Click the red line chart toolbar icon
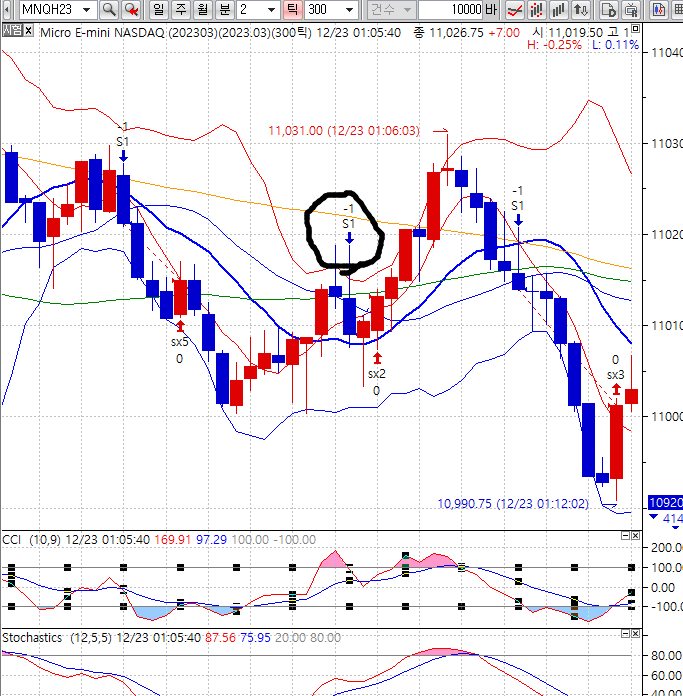The height and width of the screenshot is (696, 683). 517,10
